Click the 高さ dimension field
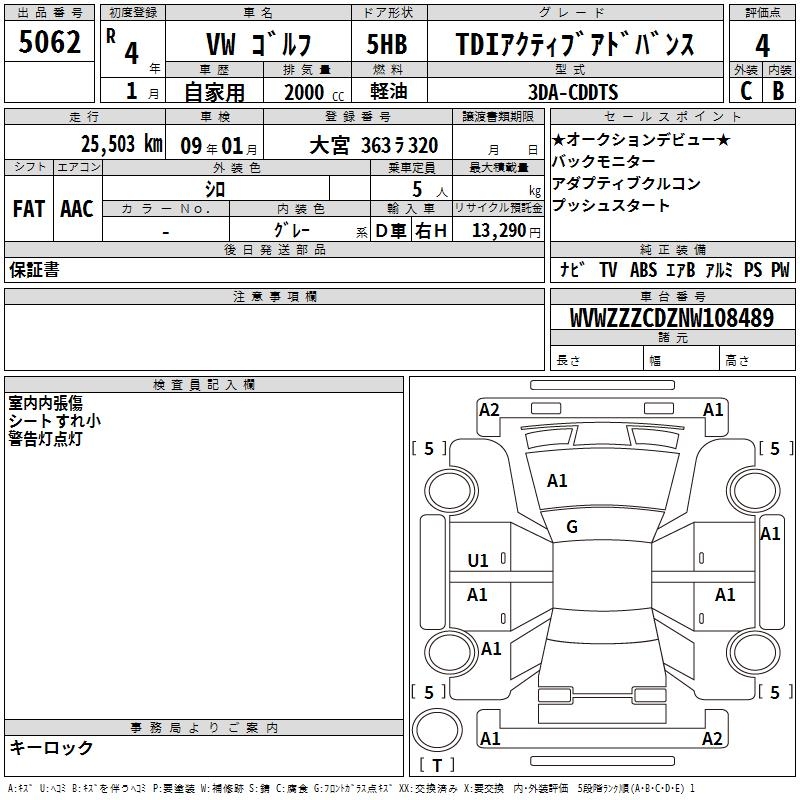This screenshot has width=800, height=800. (x=757, y=360)
